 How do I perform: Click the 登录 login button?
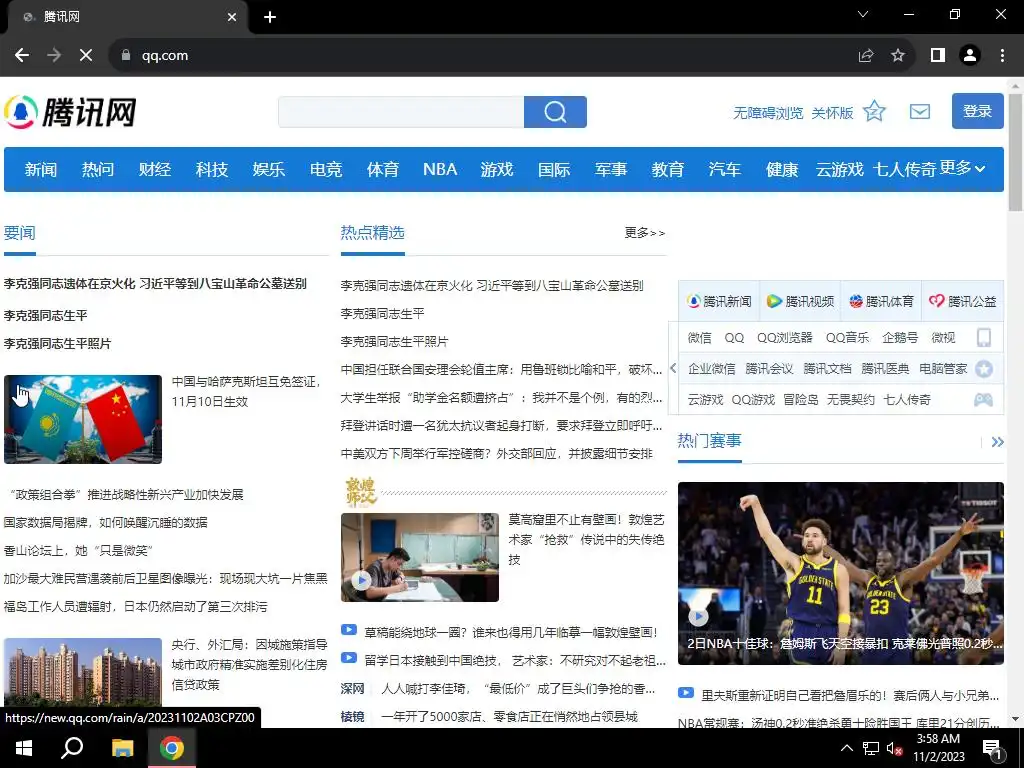978,111
